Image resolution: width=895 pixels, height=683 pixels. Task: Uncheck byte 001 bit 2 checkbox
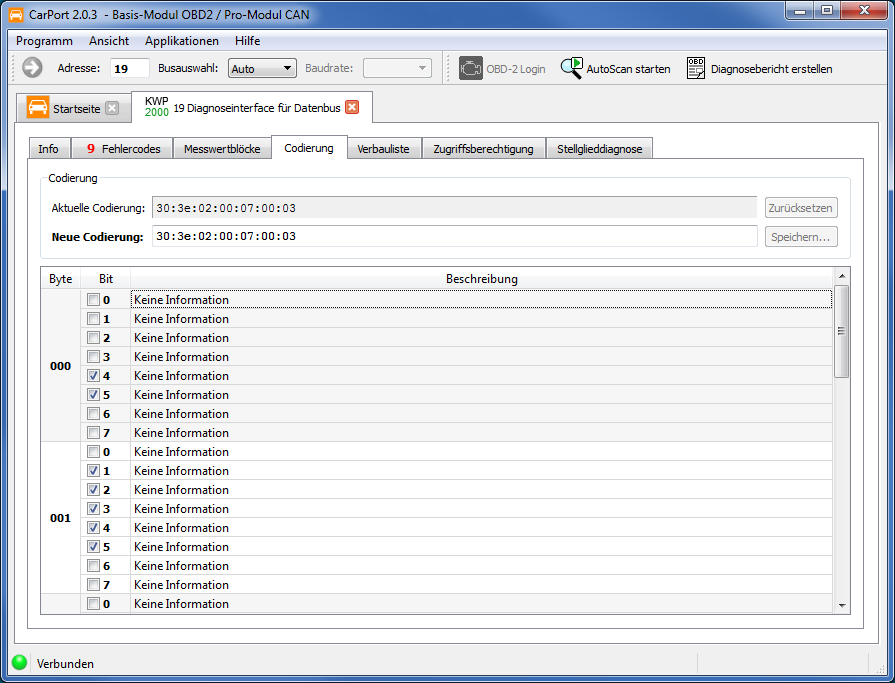click(x=94, y=490)
